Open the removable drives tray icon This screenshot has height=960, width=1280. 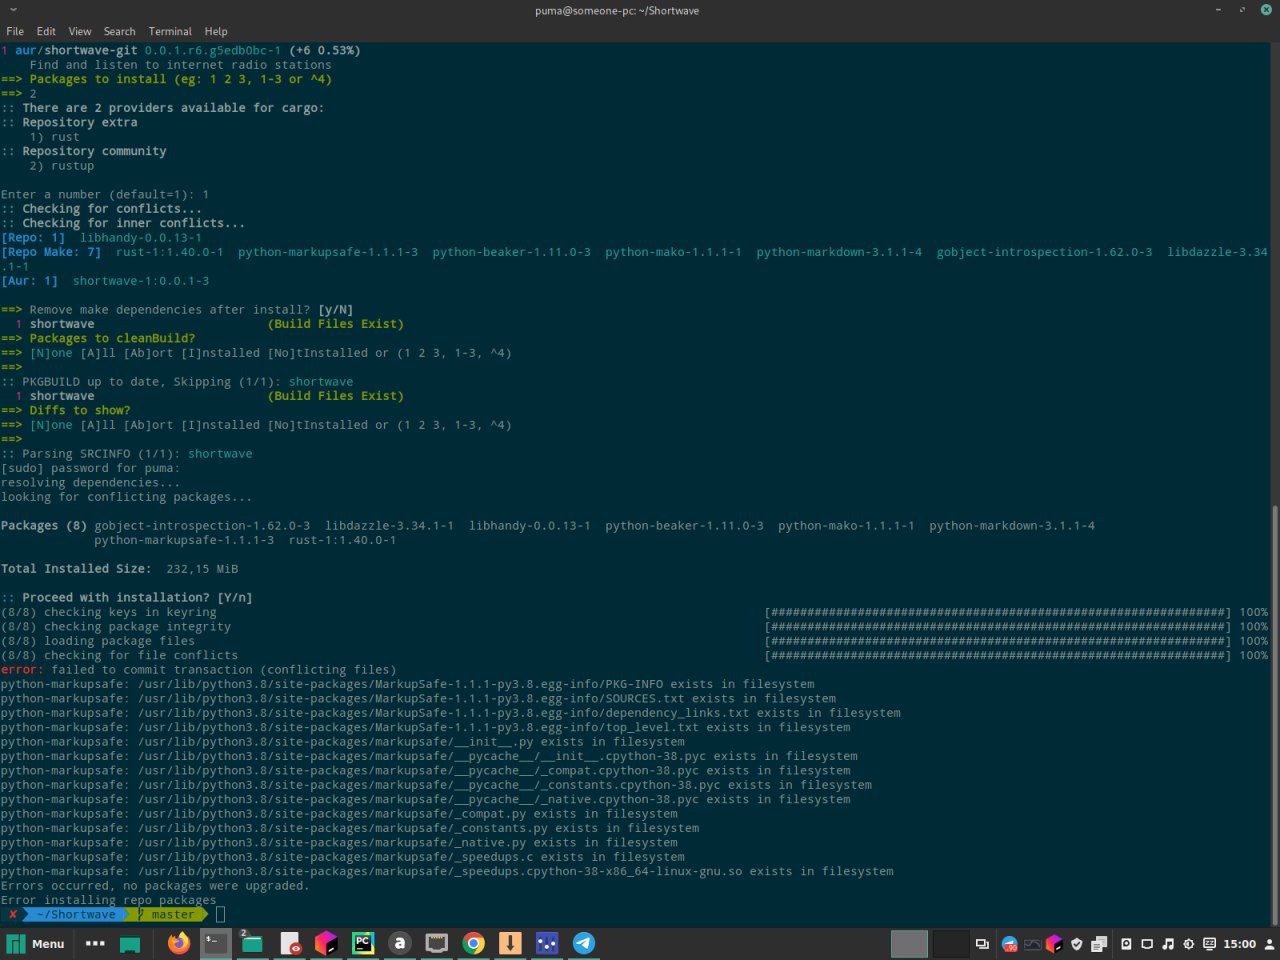pos(1126,944)
